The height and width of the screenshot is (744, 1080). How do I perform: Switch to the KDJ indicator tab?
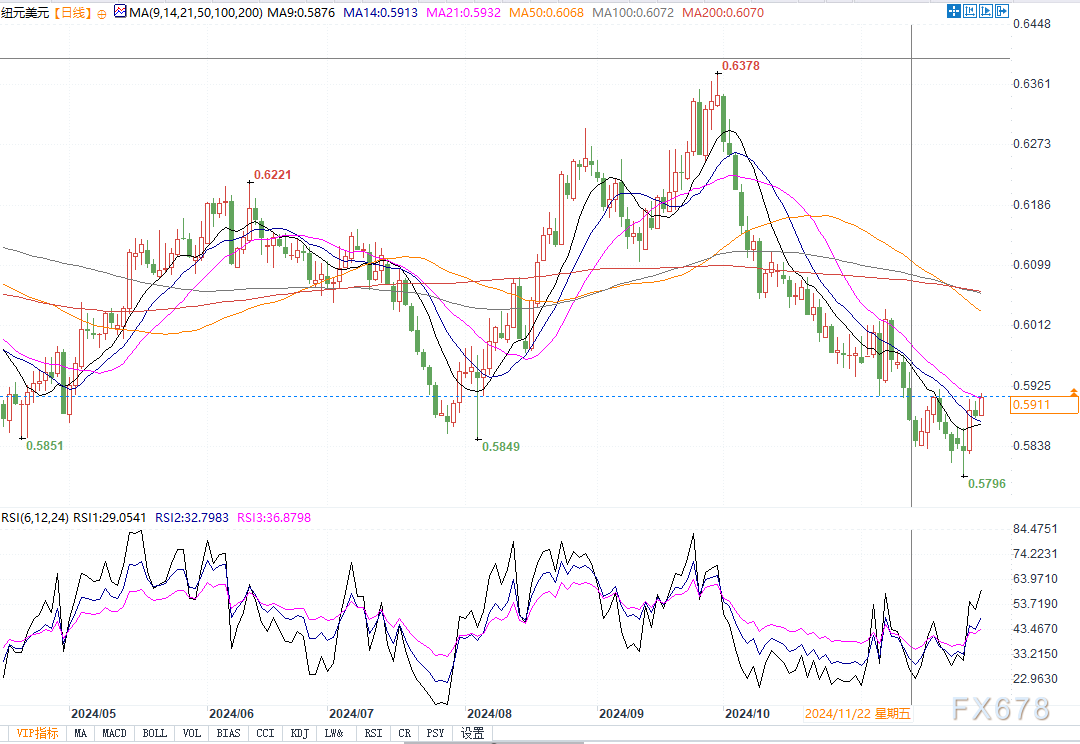click(x=300, y=733)
